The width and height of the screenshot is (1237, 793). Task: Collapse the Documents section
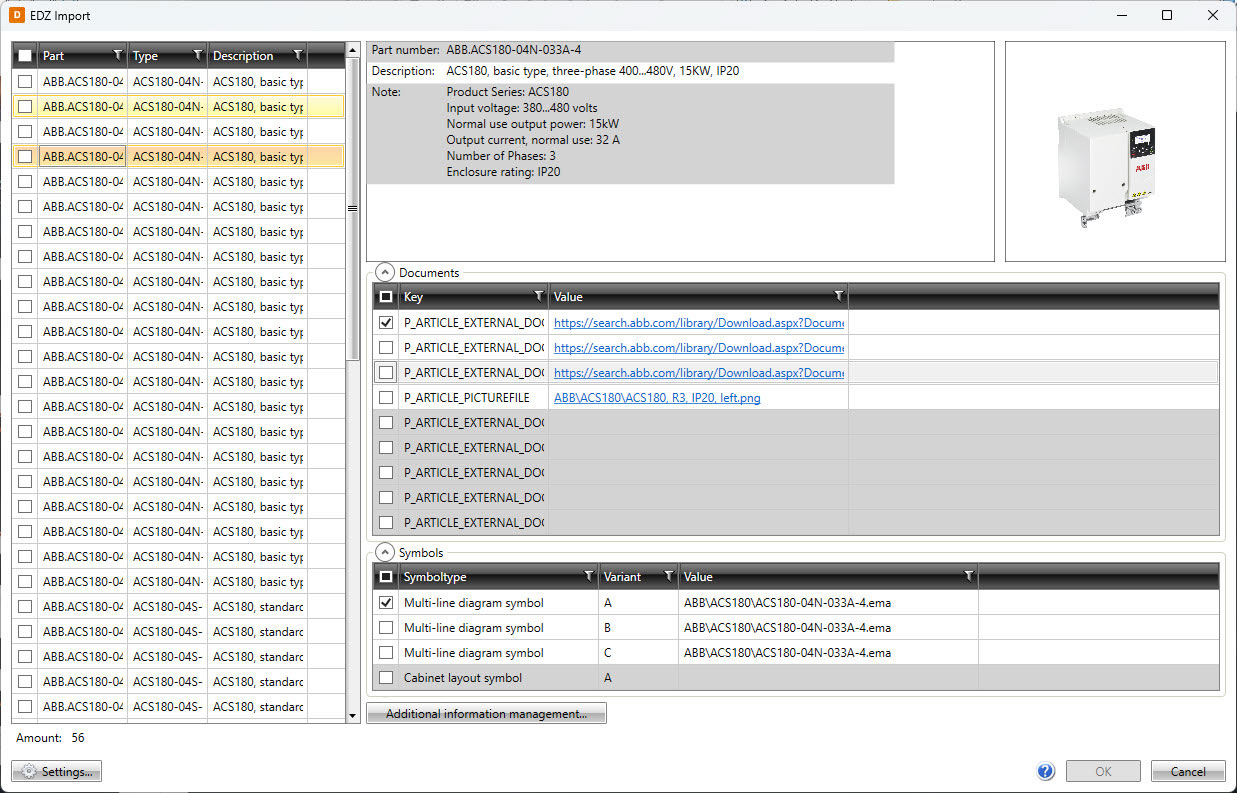point(385,272)
